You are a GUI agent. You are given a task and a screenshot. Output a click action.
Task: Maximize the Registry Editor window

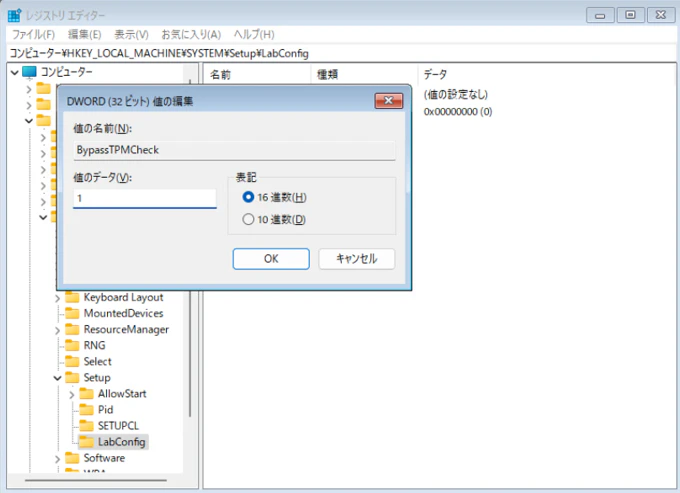click(x=630, y=15)
